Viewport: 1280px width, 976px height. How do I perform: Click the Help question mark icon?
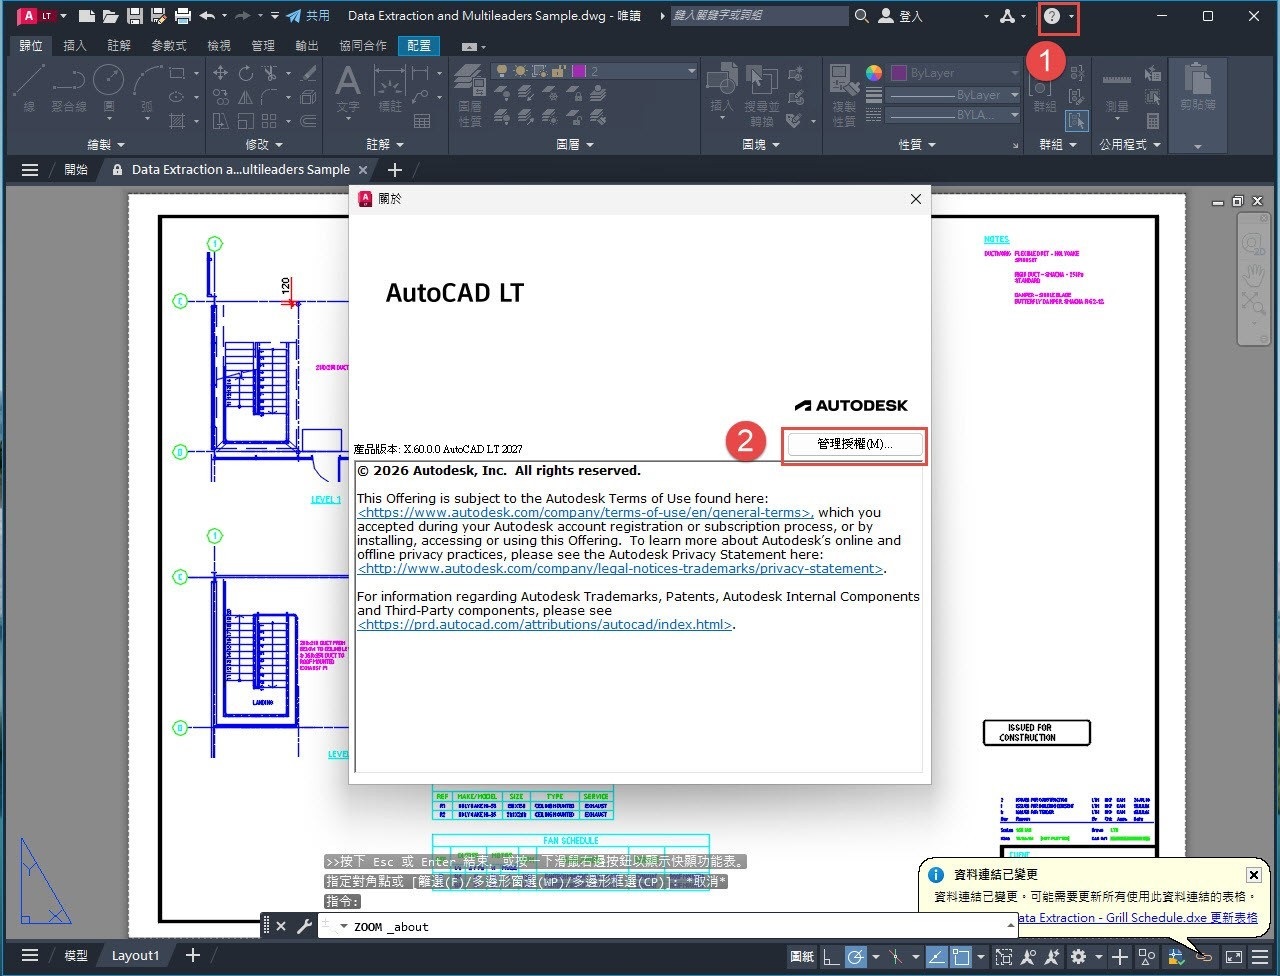pos(1051,17)
